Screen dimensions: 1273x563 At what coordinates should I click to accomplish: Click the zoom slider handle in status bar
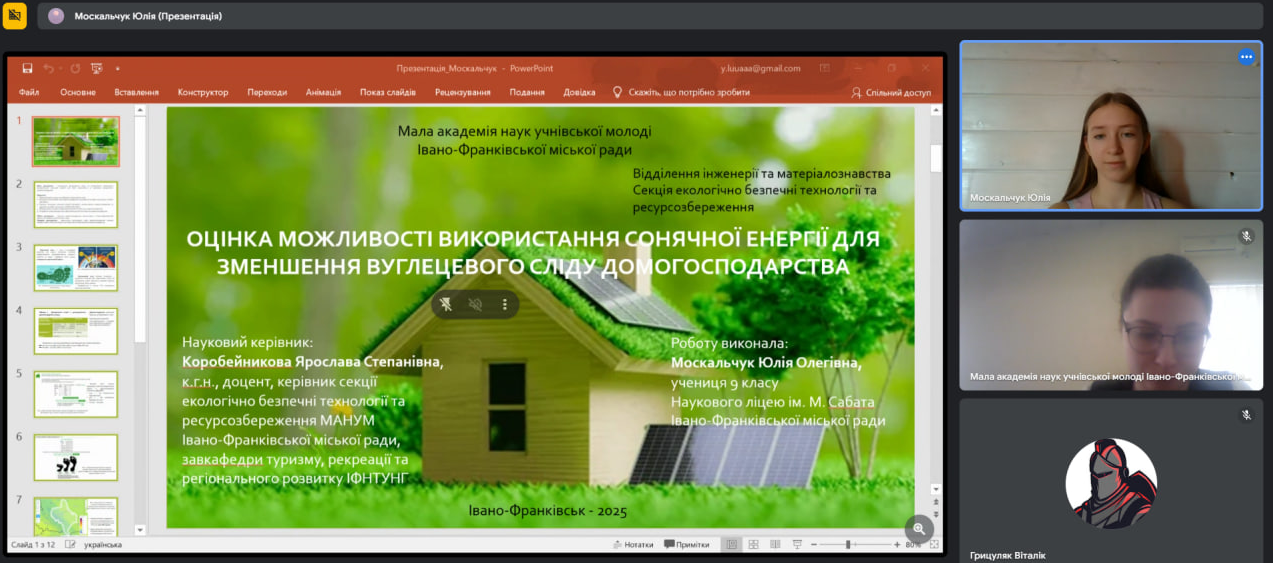coord(848,544)
